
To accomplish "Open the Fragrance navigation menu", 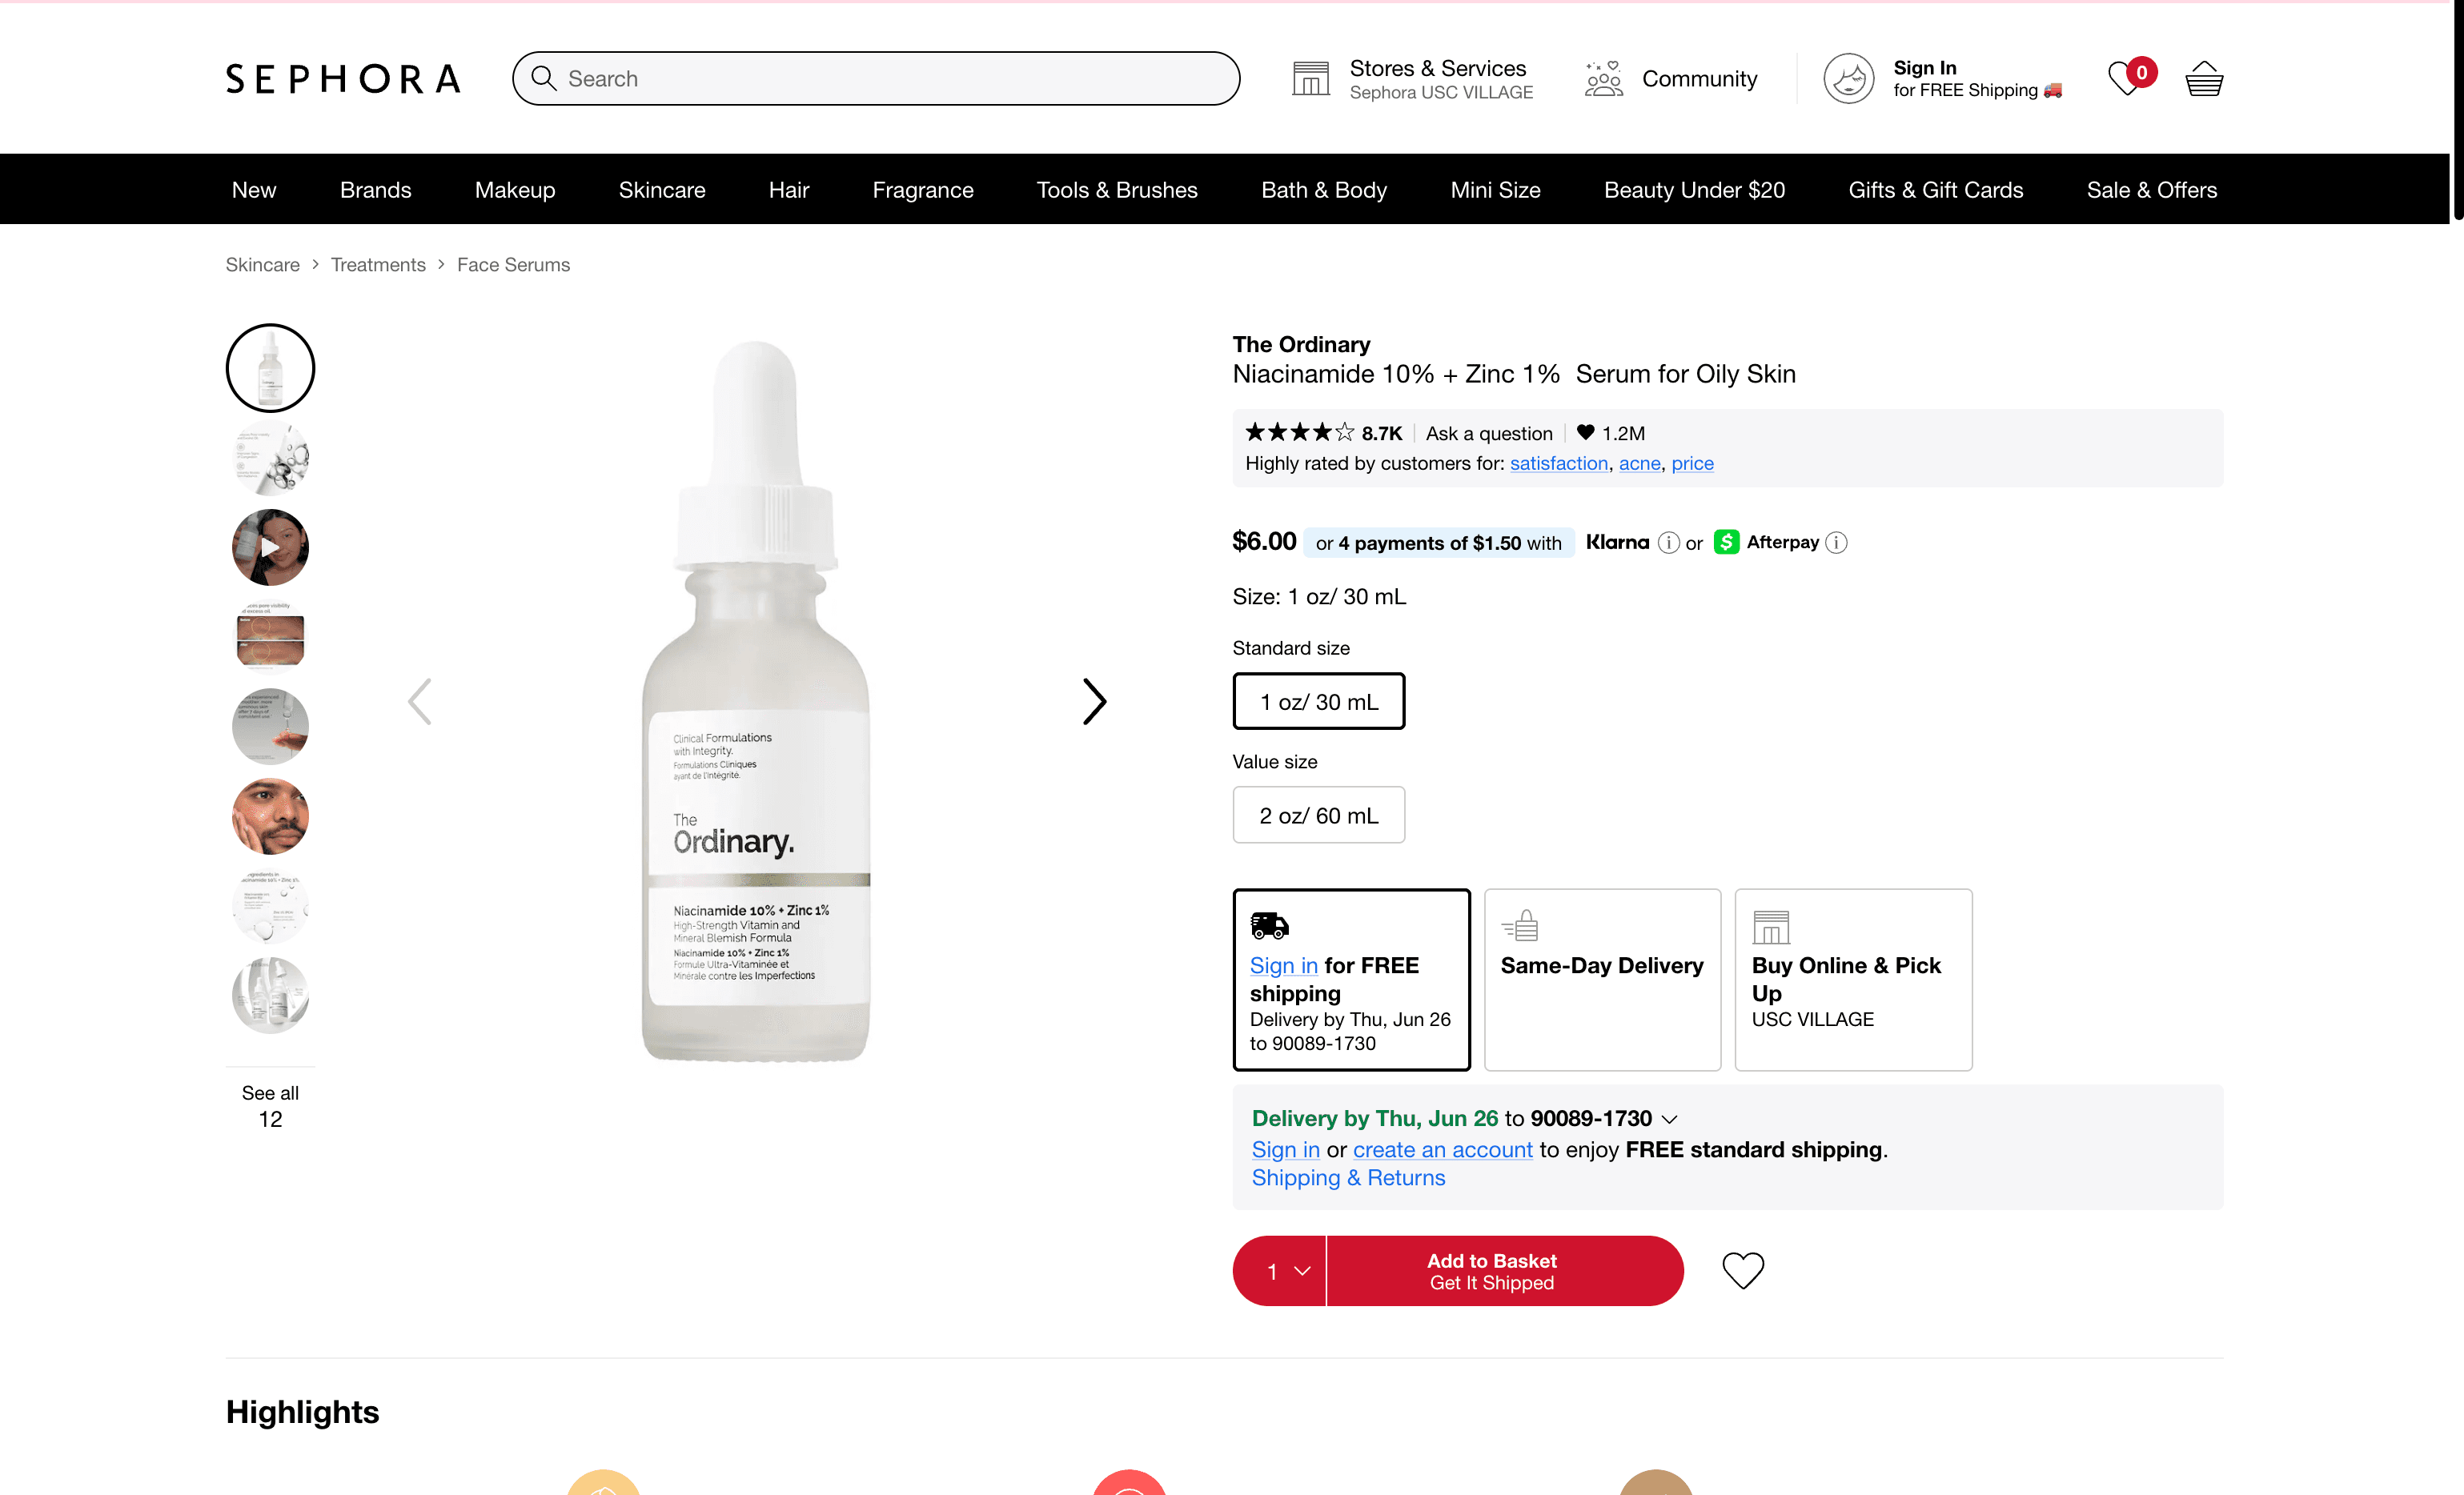I will tap(922, 190).
